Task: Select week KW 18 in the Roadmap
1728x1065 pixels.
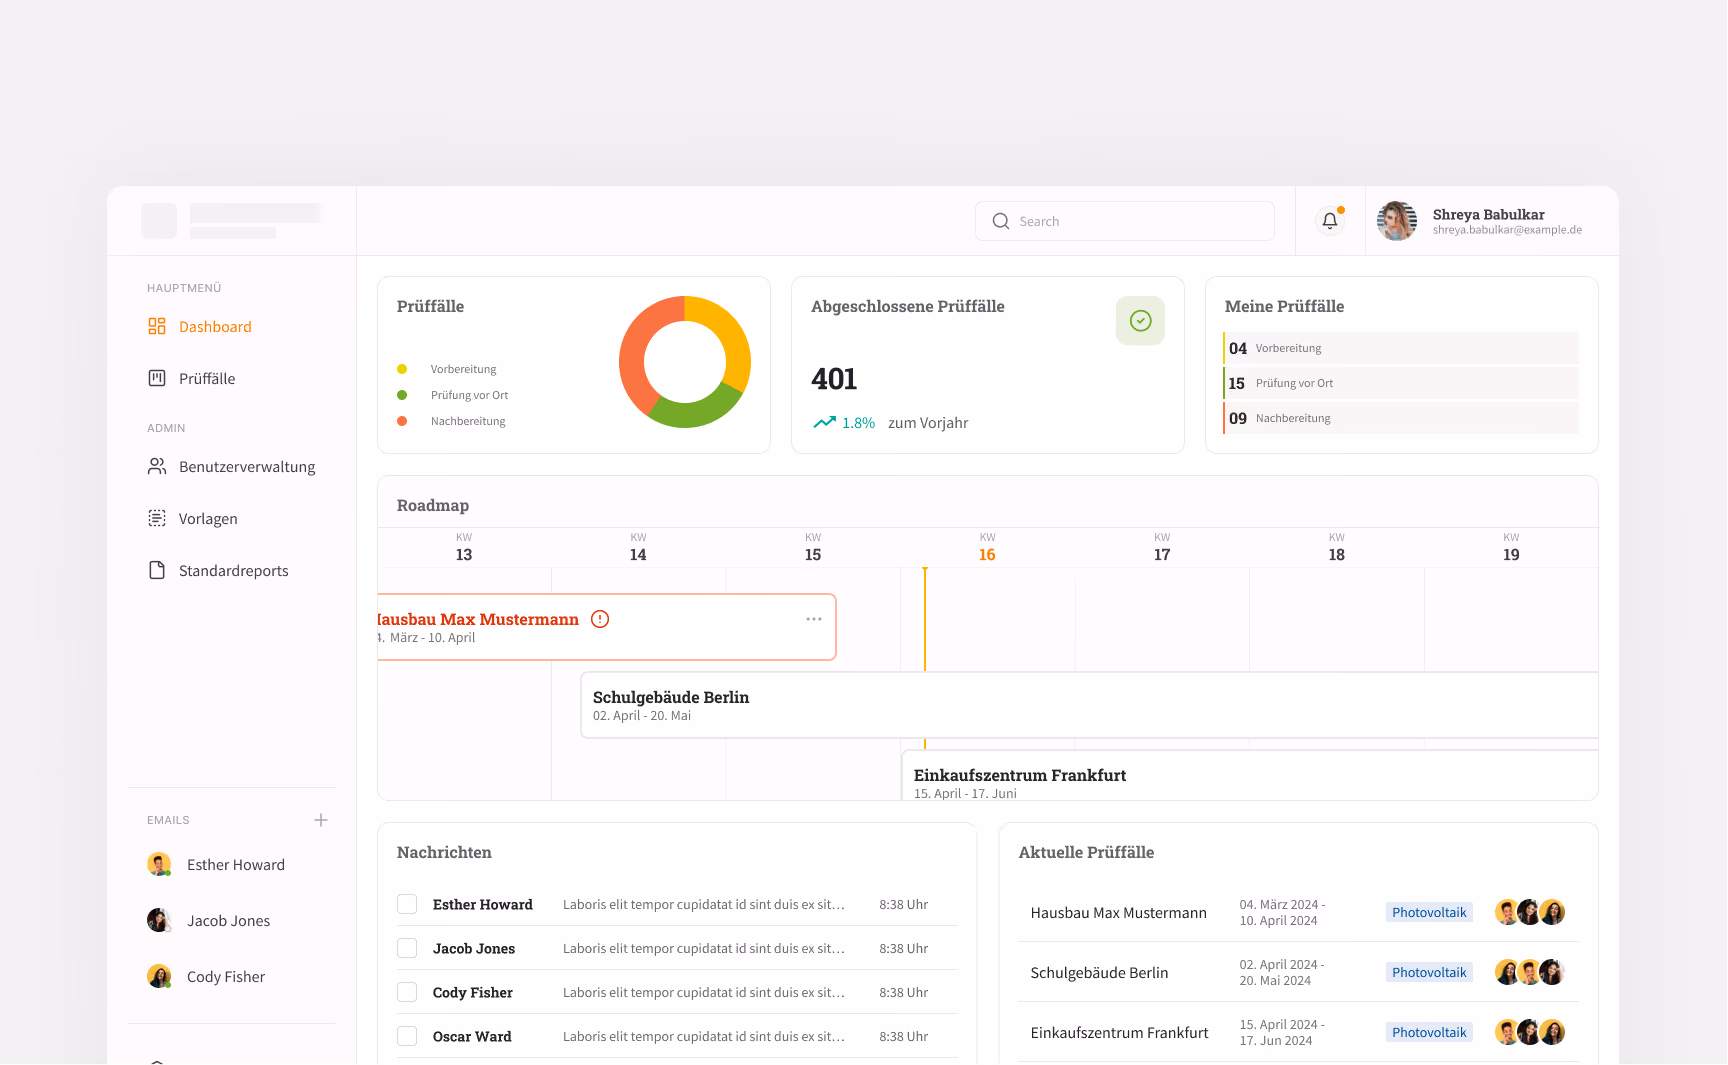Action: (x=1337, y=547)
